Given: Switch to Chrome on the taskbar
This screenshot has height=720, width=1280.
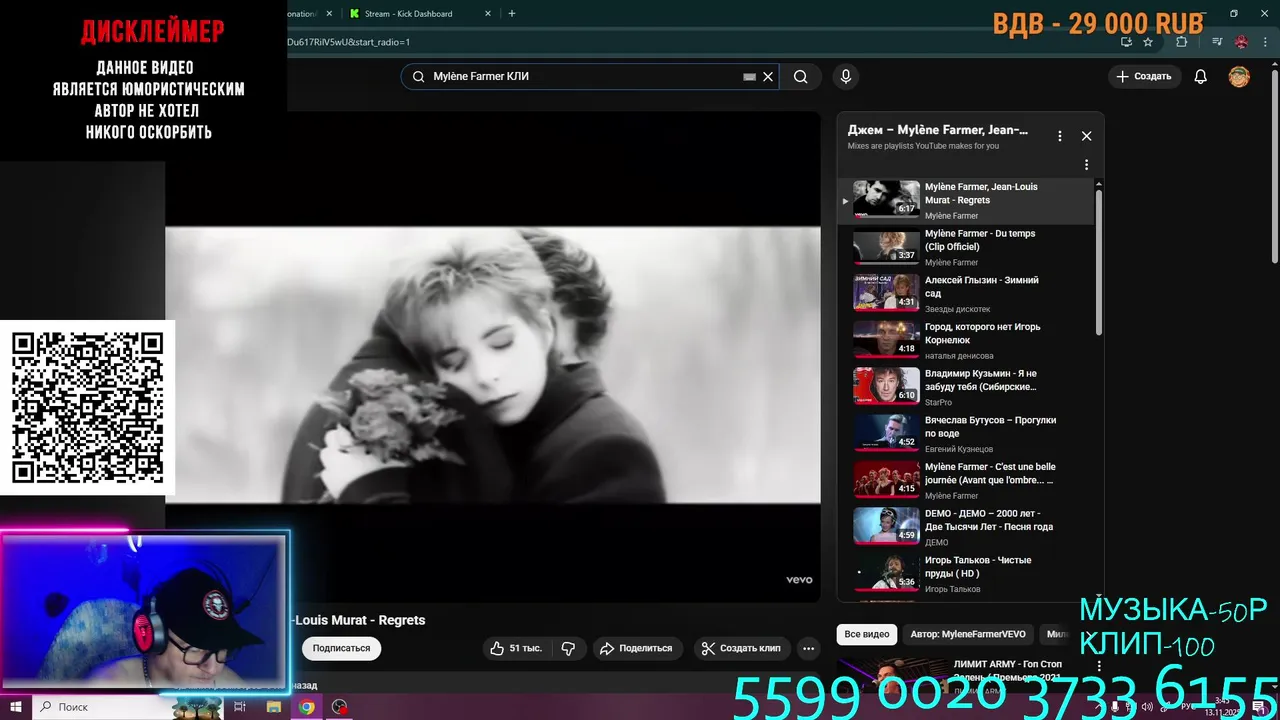Looking at the screenshot, I should click(307, 707).
